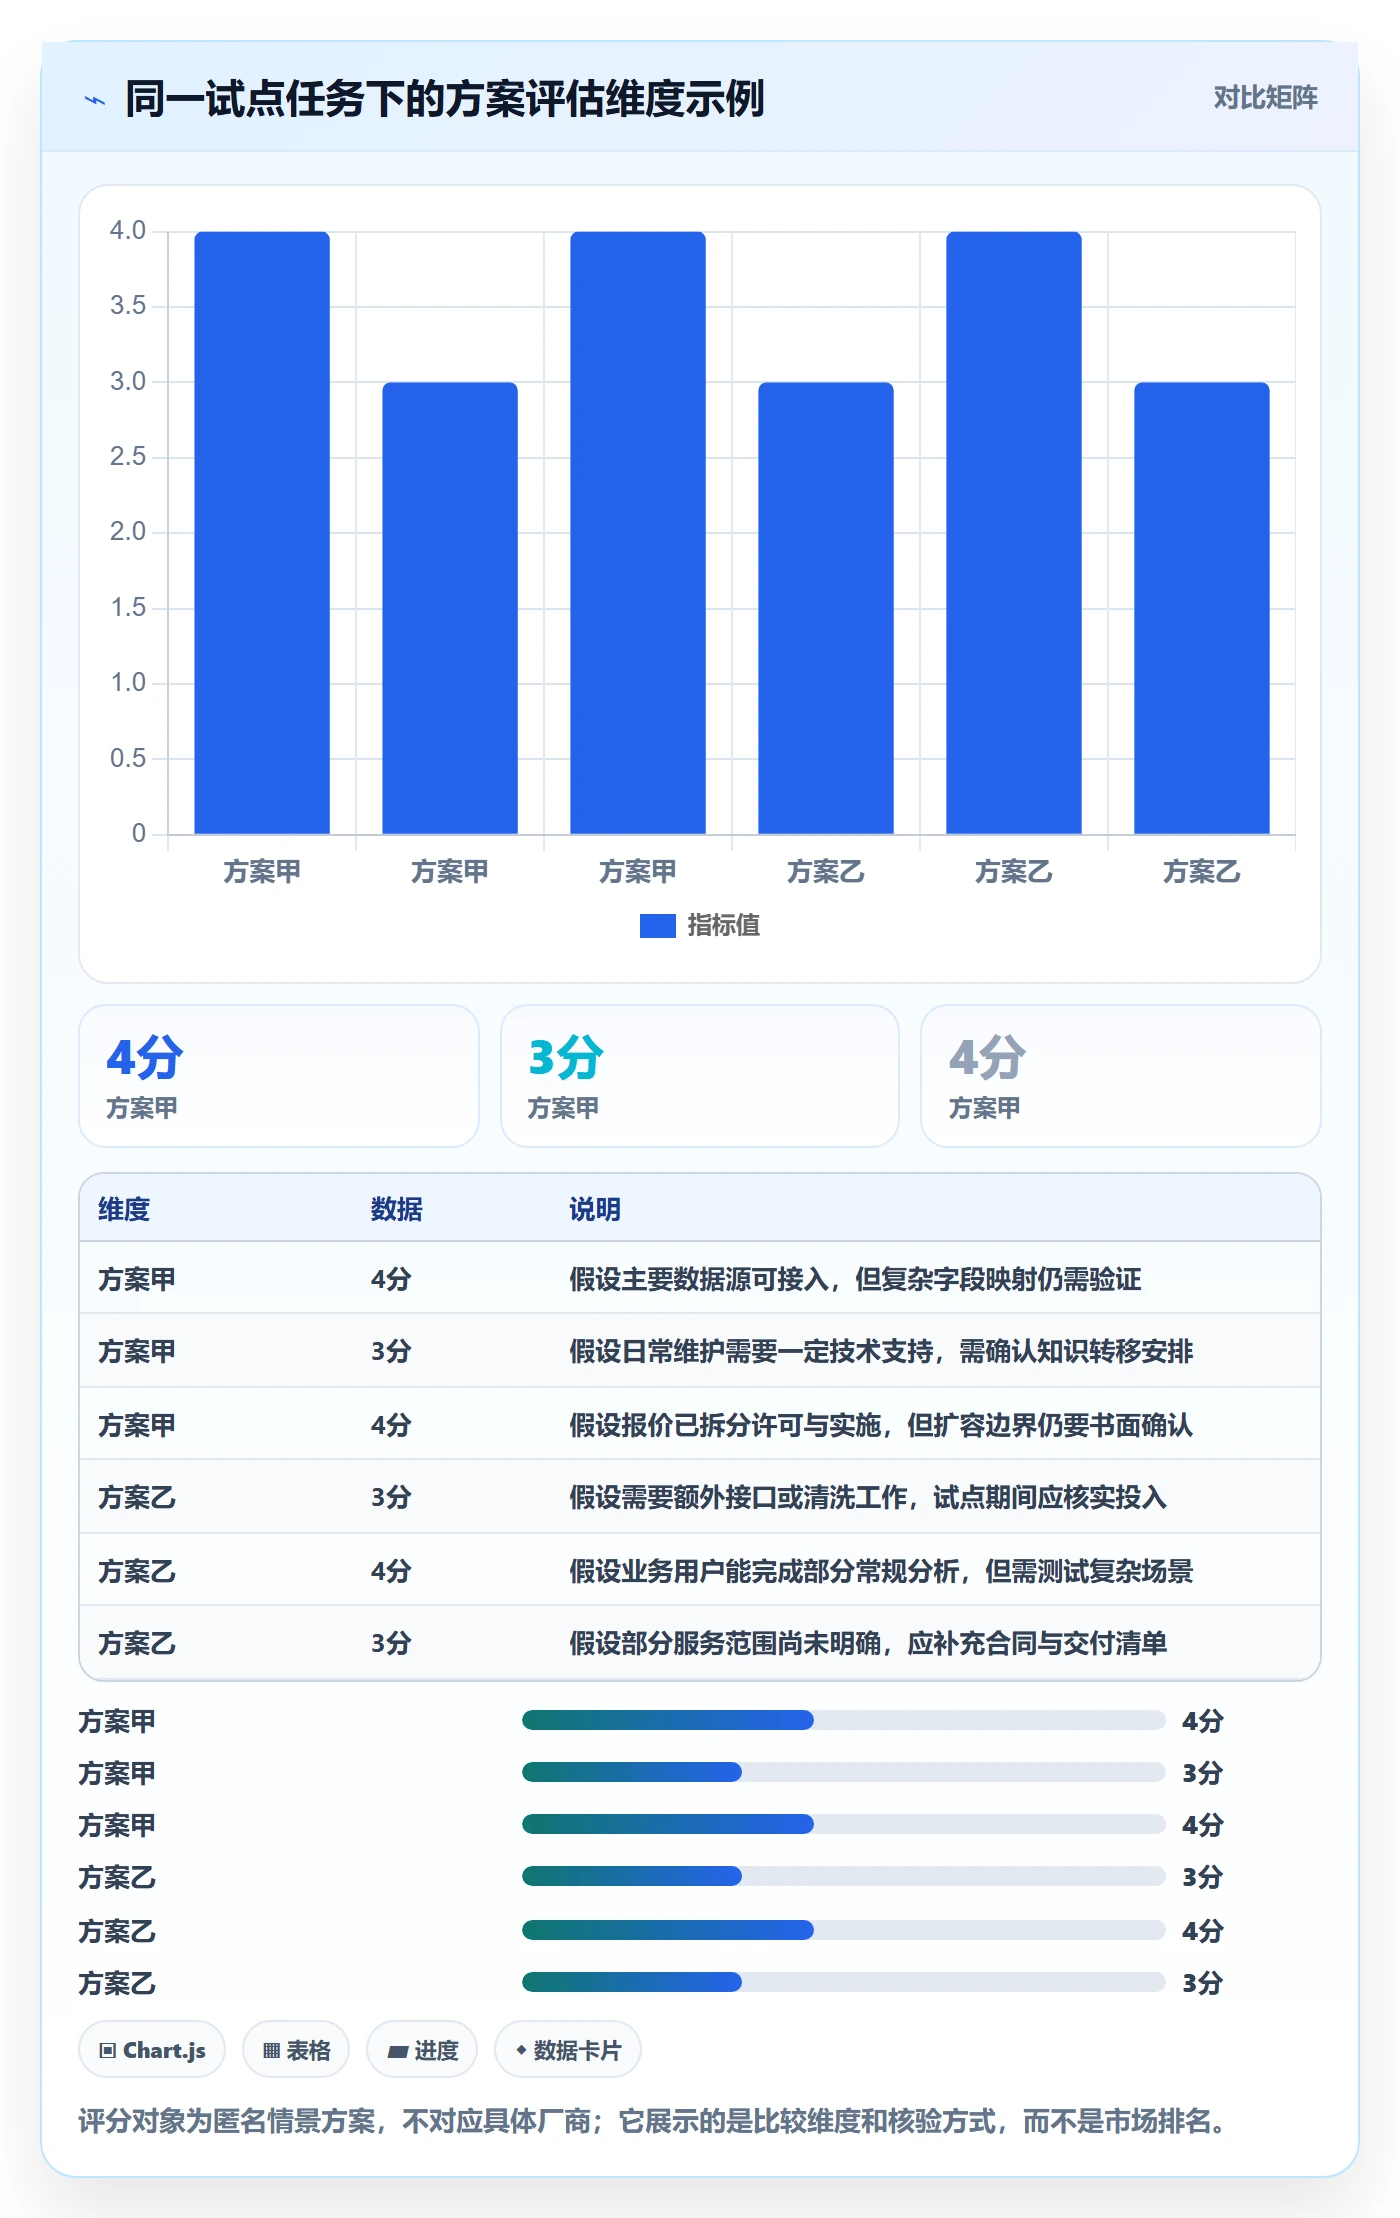Click the 1.5 y-axis label

tap(128, 608)
